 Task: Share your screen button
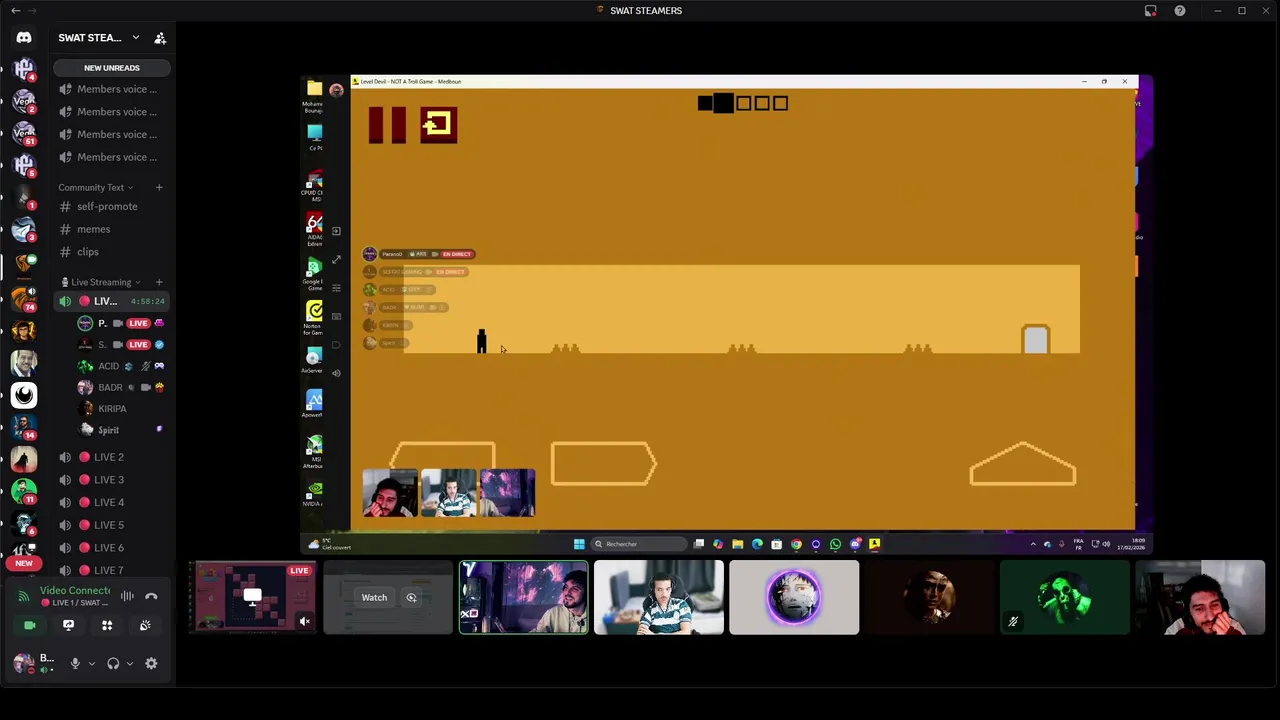coord(68,625)
